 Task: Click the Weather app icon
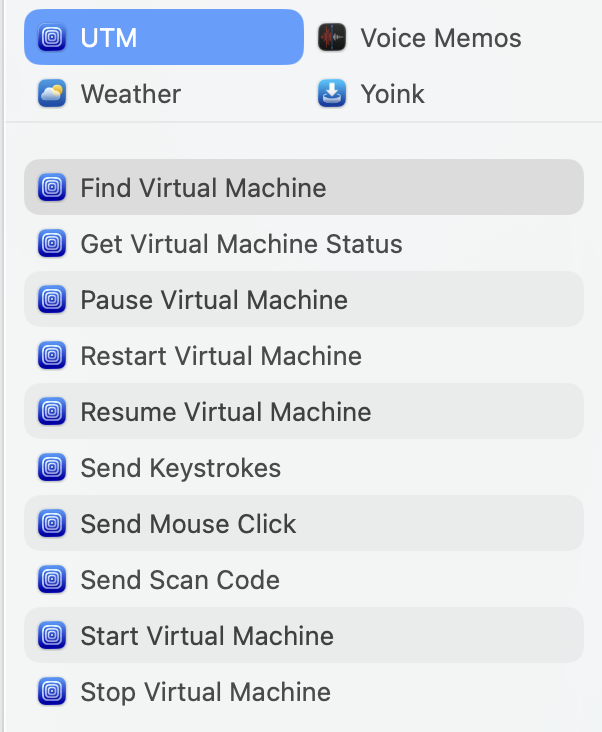[x=52, y=94]
